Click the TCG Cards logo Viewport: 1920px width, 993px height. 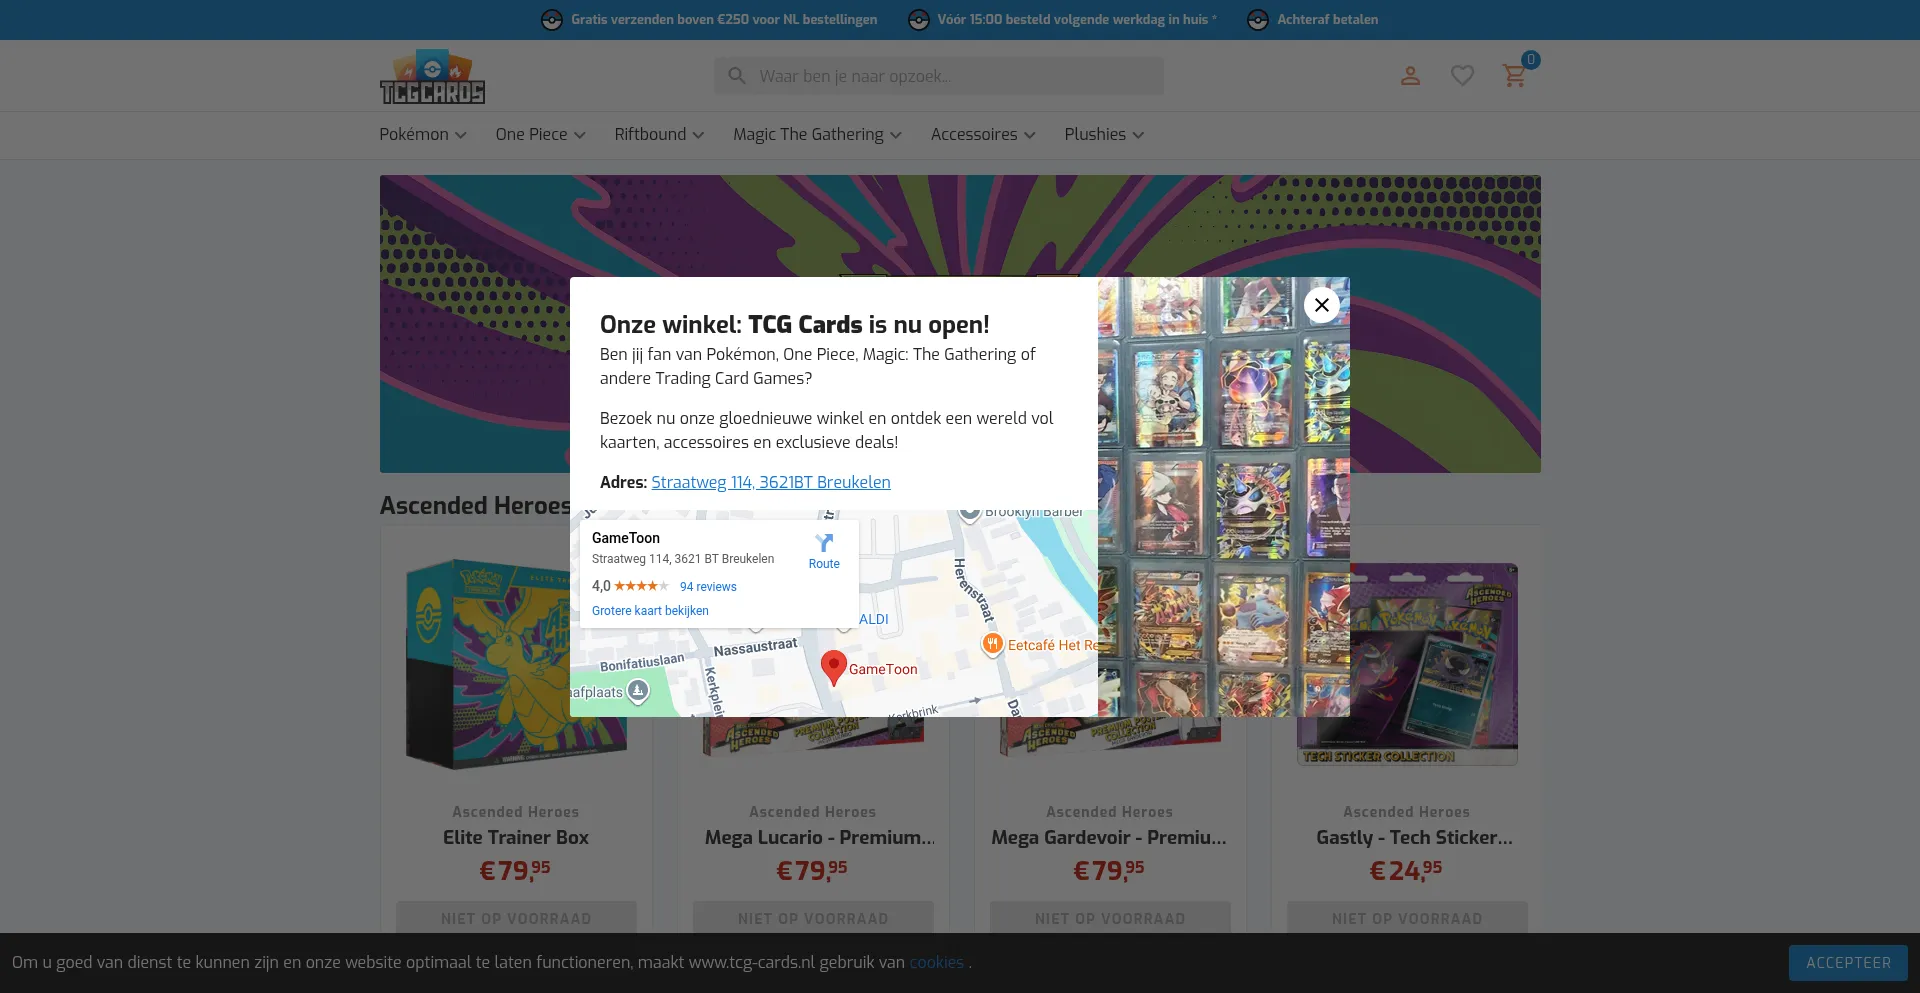click(x=432, y=77)
